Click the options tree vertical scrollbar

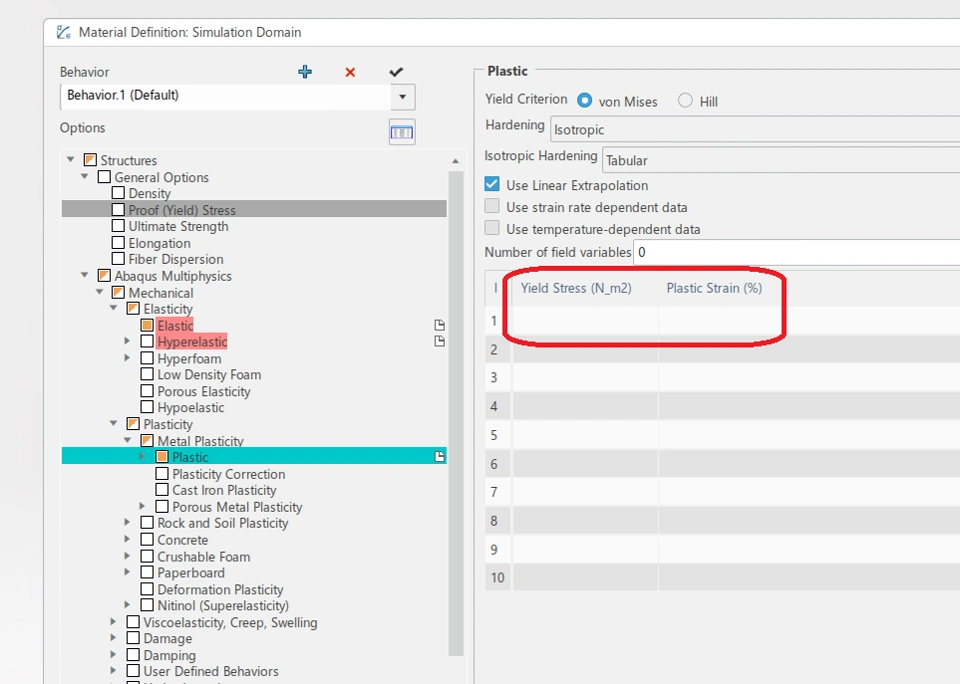click(x=456, y=413)
